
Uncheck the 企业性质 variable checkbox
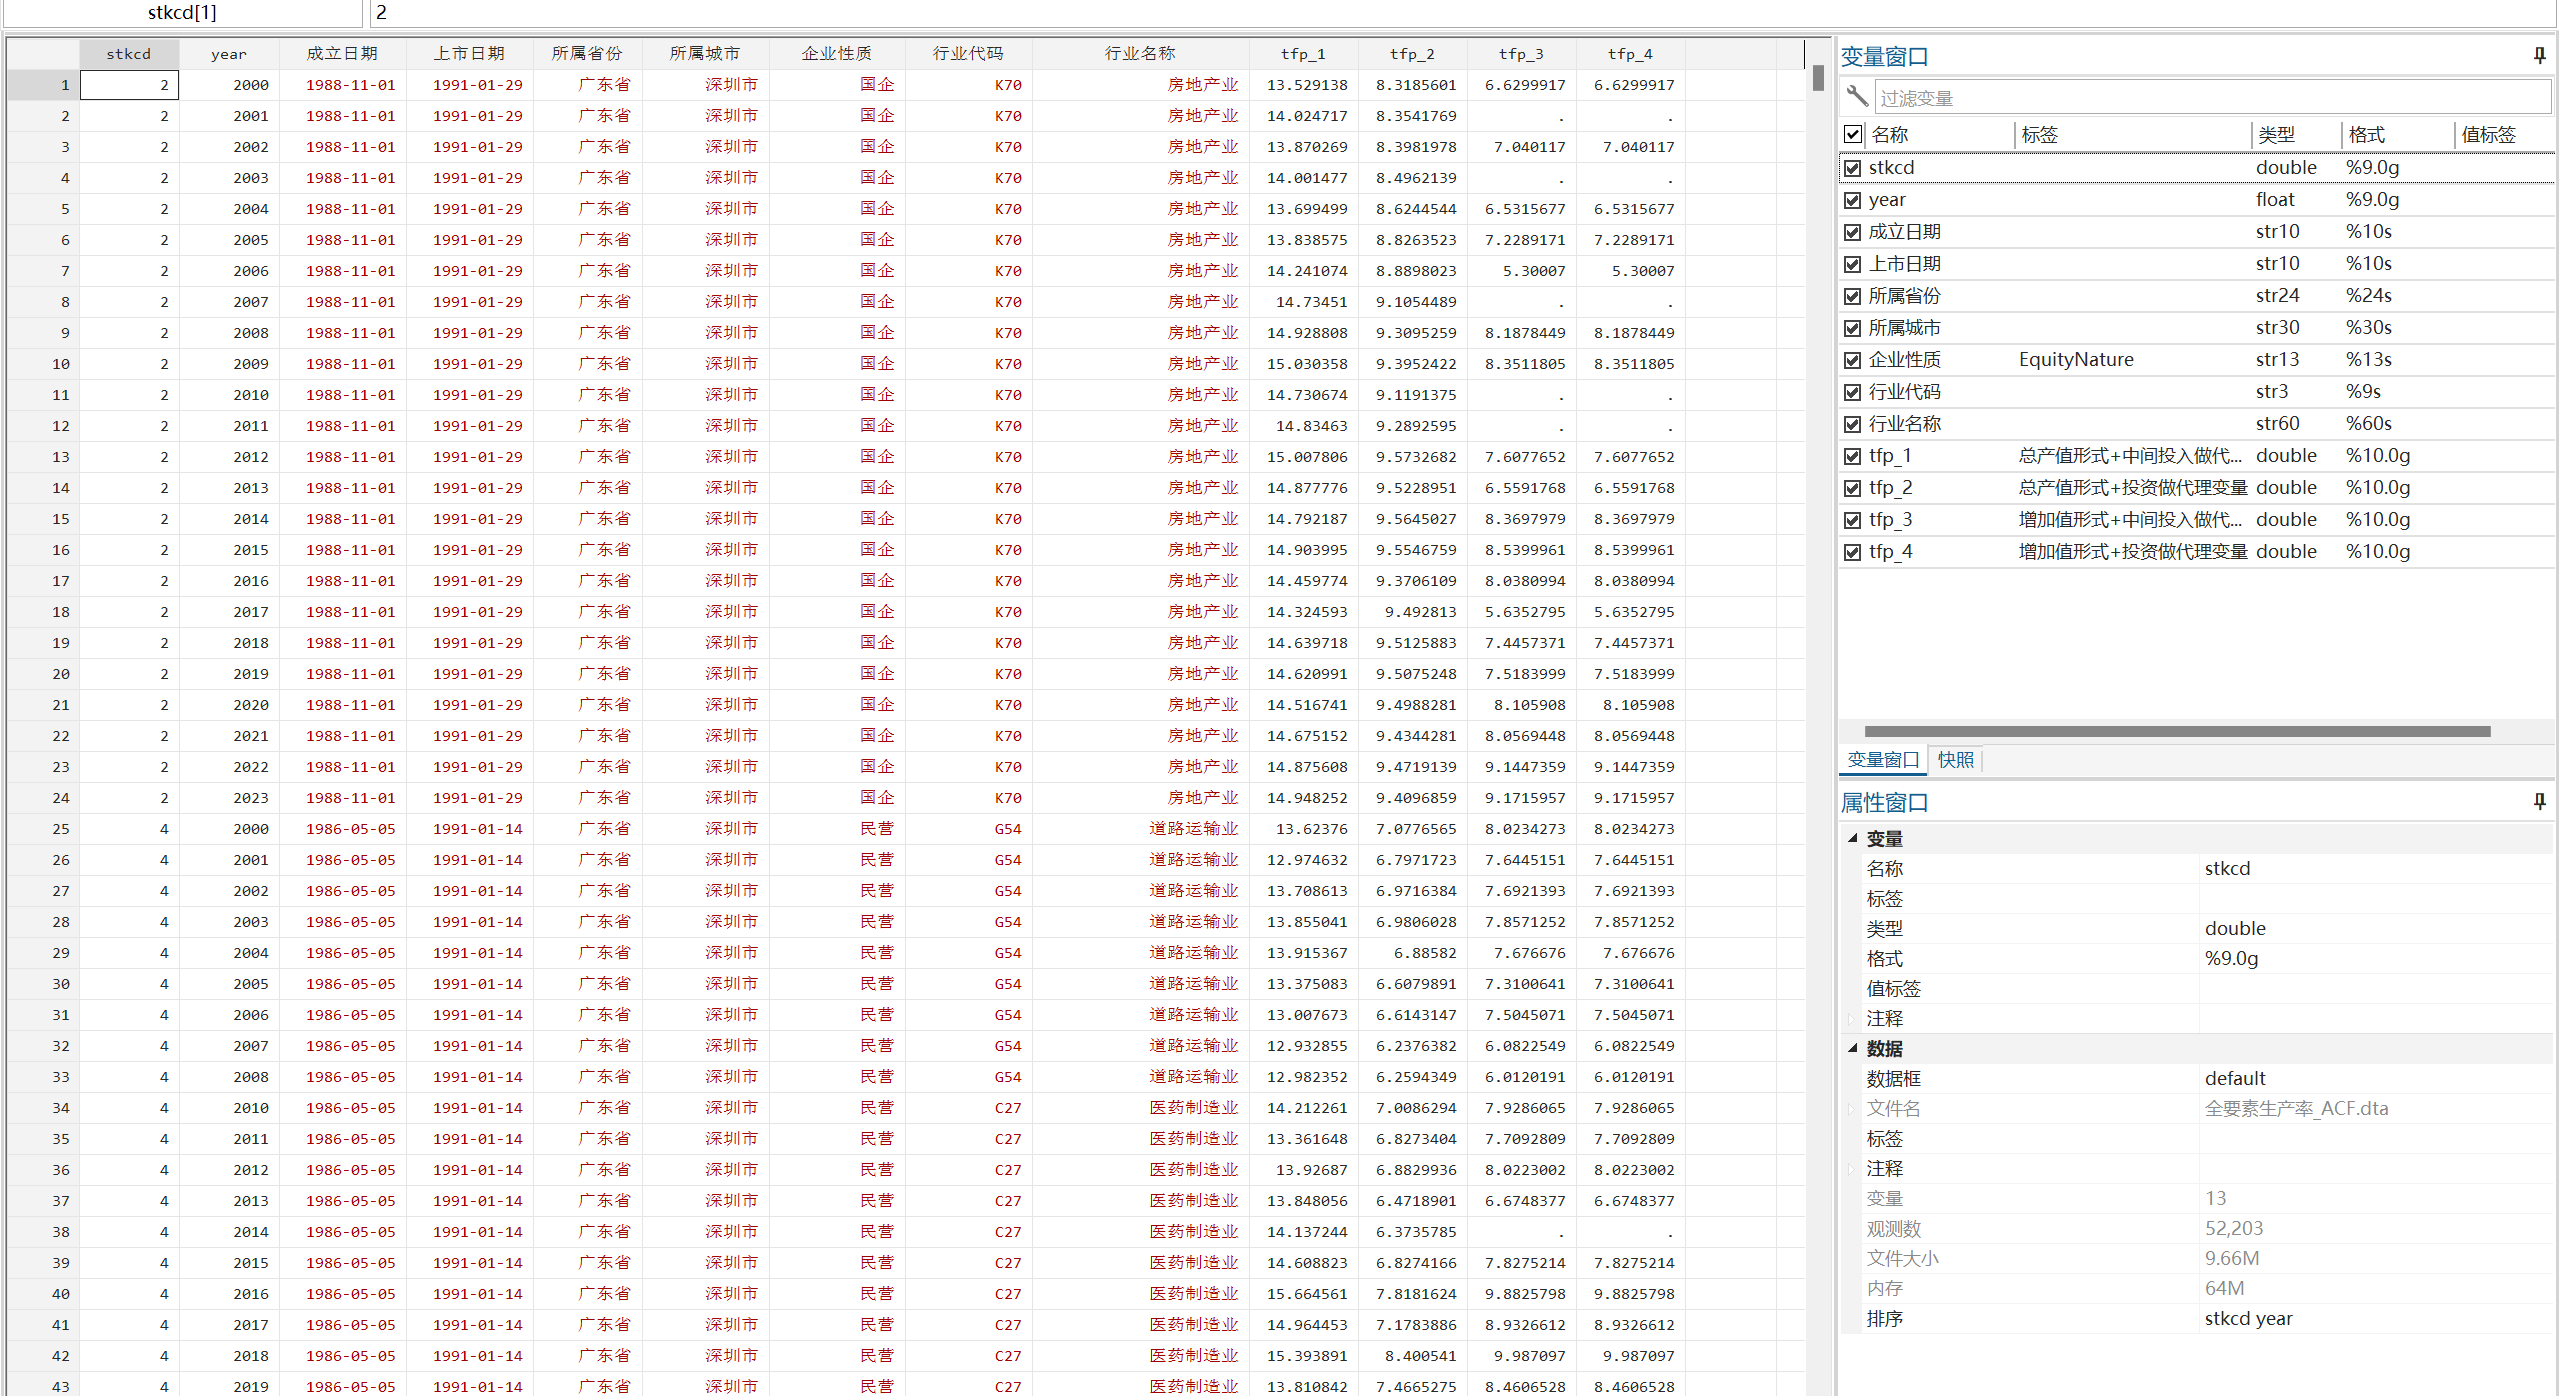coord(1853,360)
